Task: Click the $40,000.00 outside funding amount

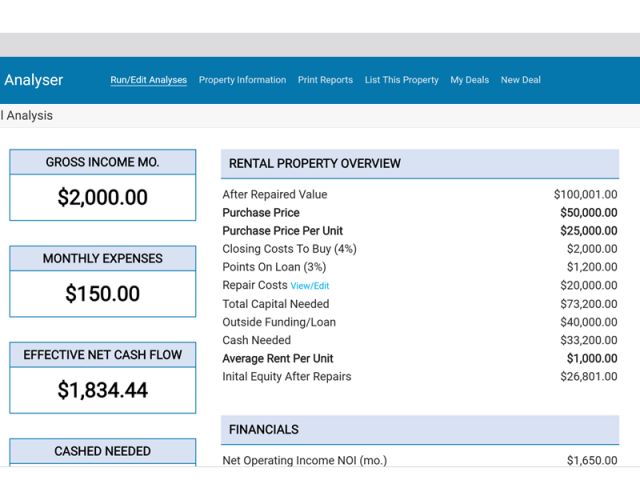Action: (589, 322)
